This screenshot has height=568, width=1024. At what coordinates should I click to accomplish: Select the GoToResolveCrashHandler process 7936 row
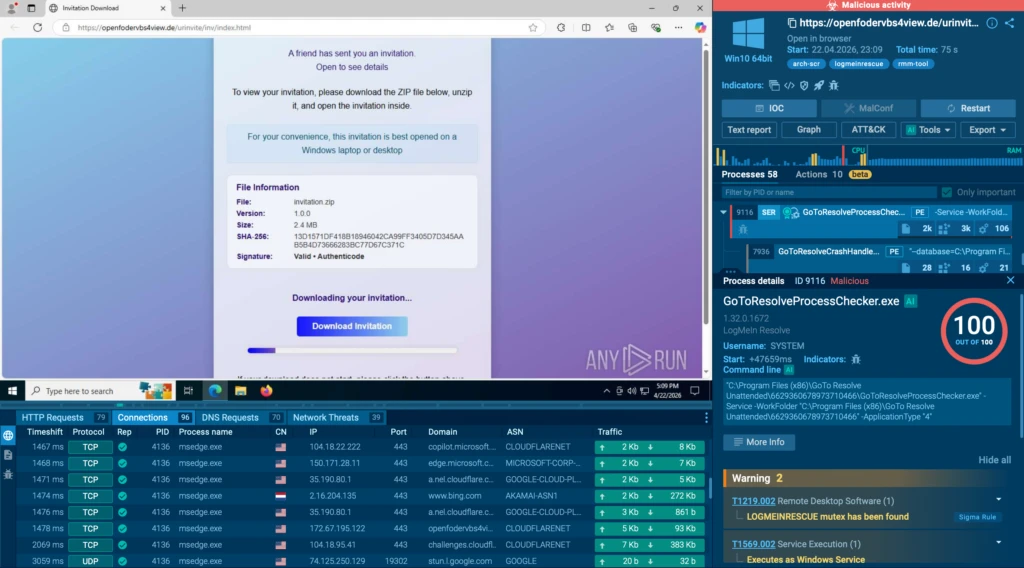880,259
